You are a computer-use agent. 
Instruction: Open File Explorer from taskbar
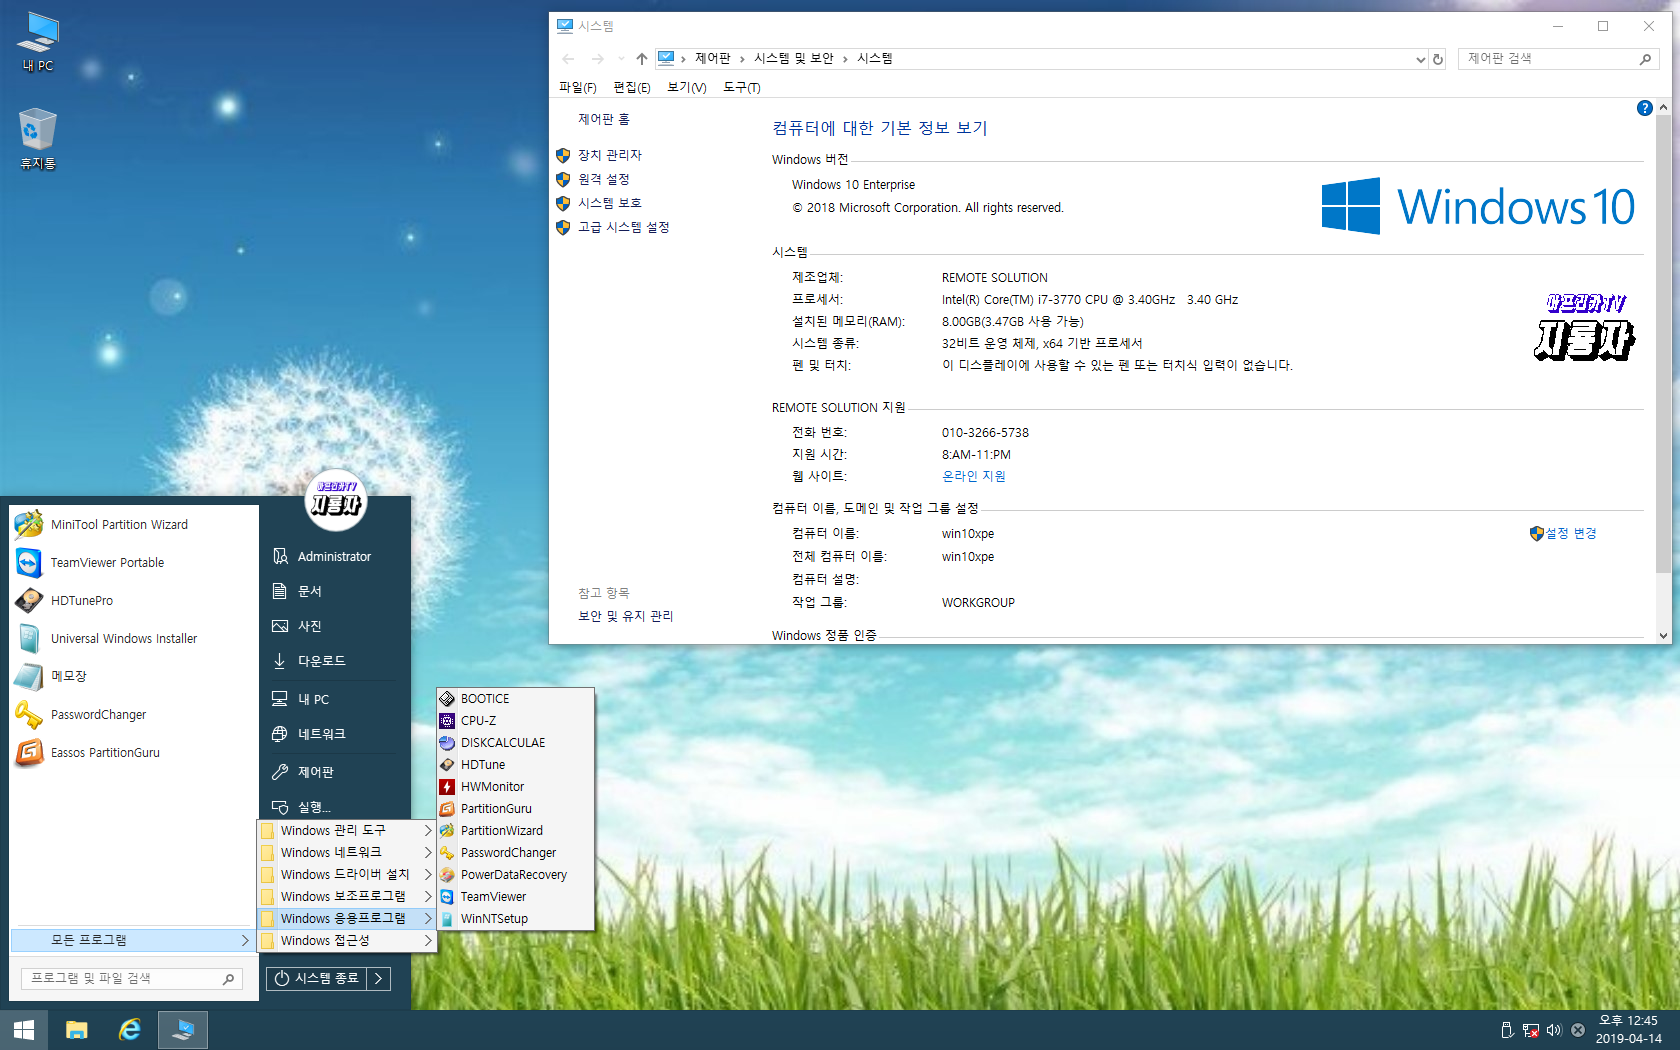tap(77, 1030)
